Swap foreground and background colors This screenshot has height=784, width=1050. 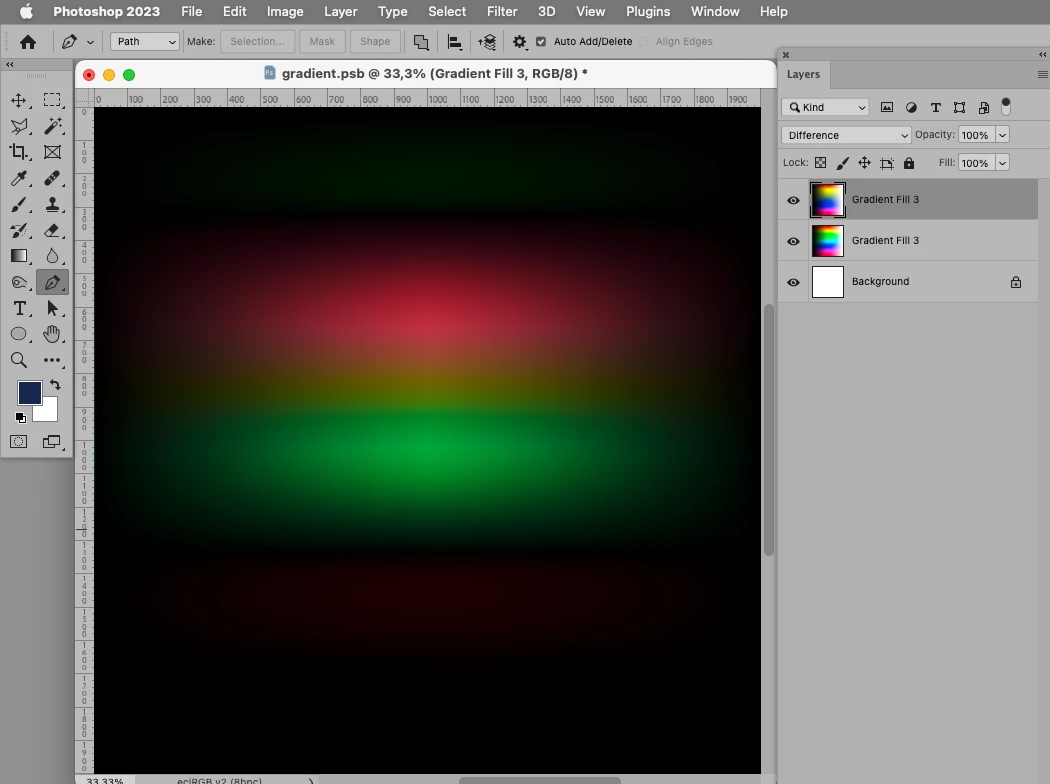(x=56, y=385)
